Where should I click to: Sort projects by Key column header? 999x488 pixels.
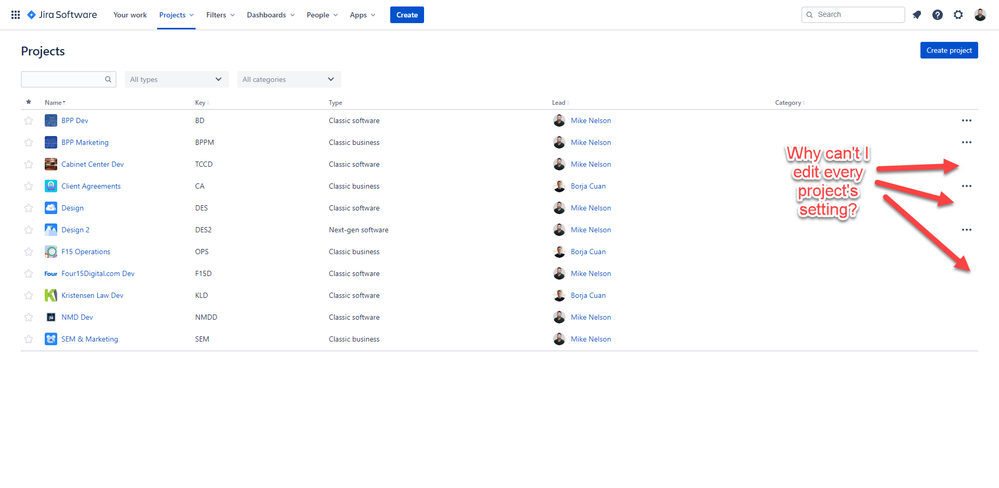(x=202, y=103)
